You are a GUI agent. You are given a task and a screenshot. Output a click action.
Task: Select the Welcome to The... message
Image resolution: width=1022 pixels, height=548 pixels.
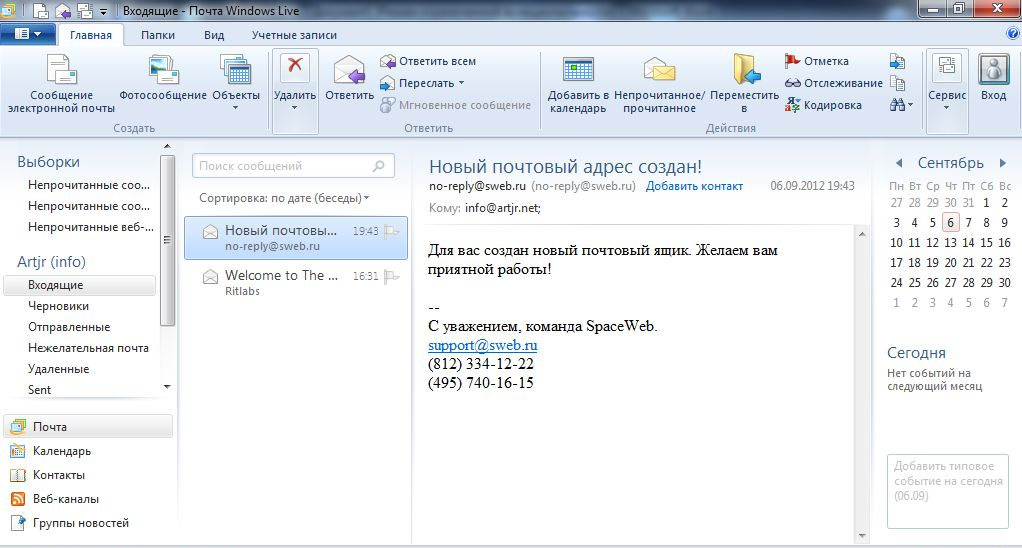[296, 283]
